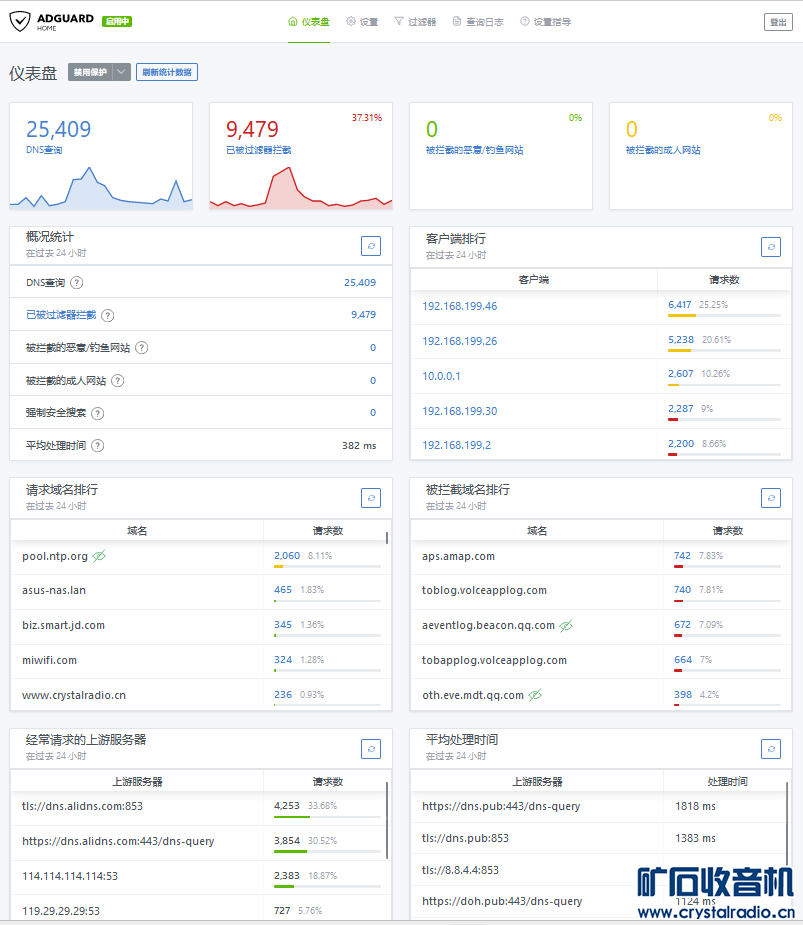803x925 pixels.
Task: Open client 10.0.0.1
Action: click(x=441, y=376)
